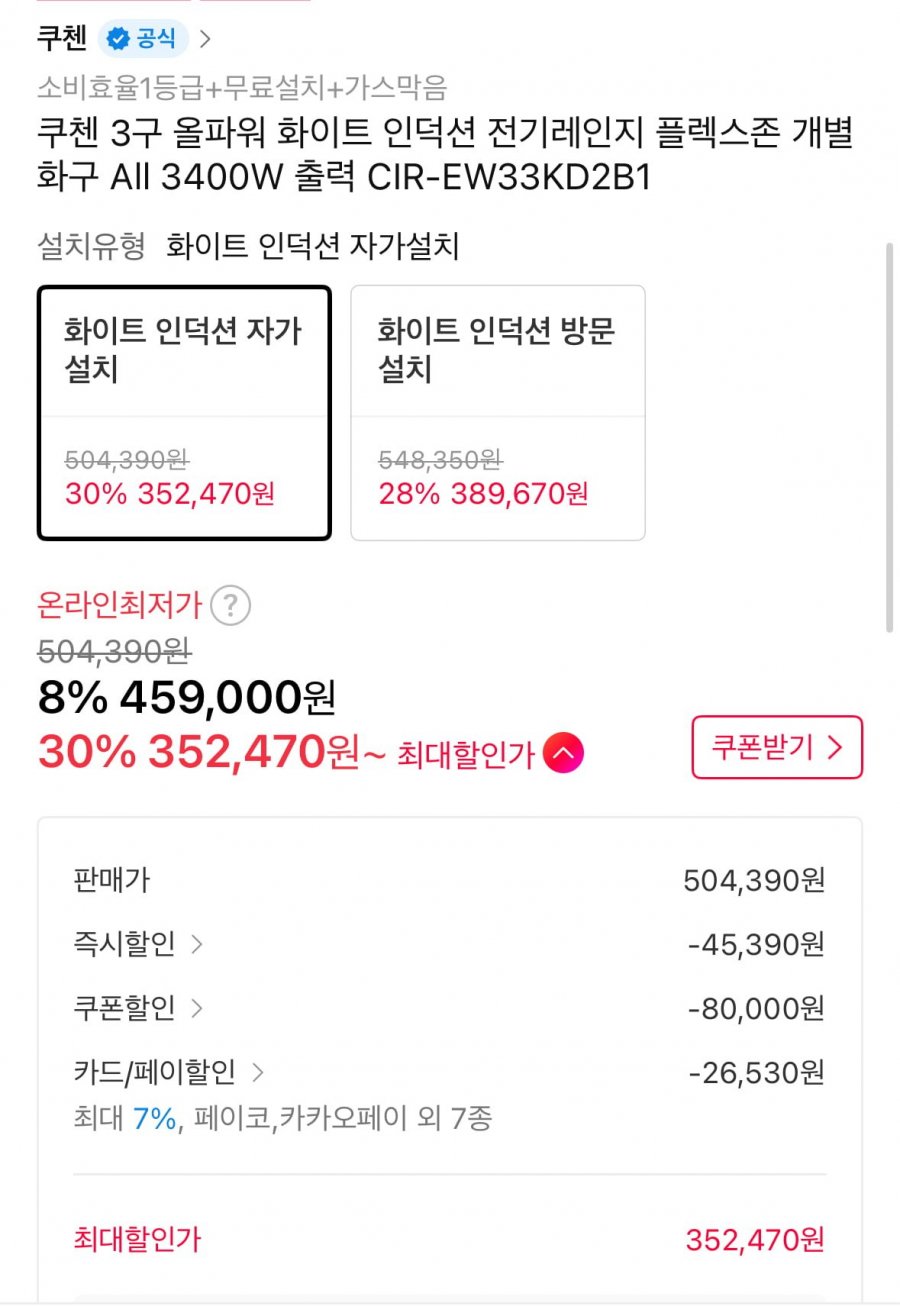Expand 카드/페이할인 details chevron
The height and width of the screenshot is (1306, 900).
[258, 1073]
